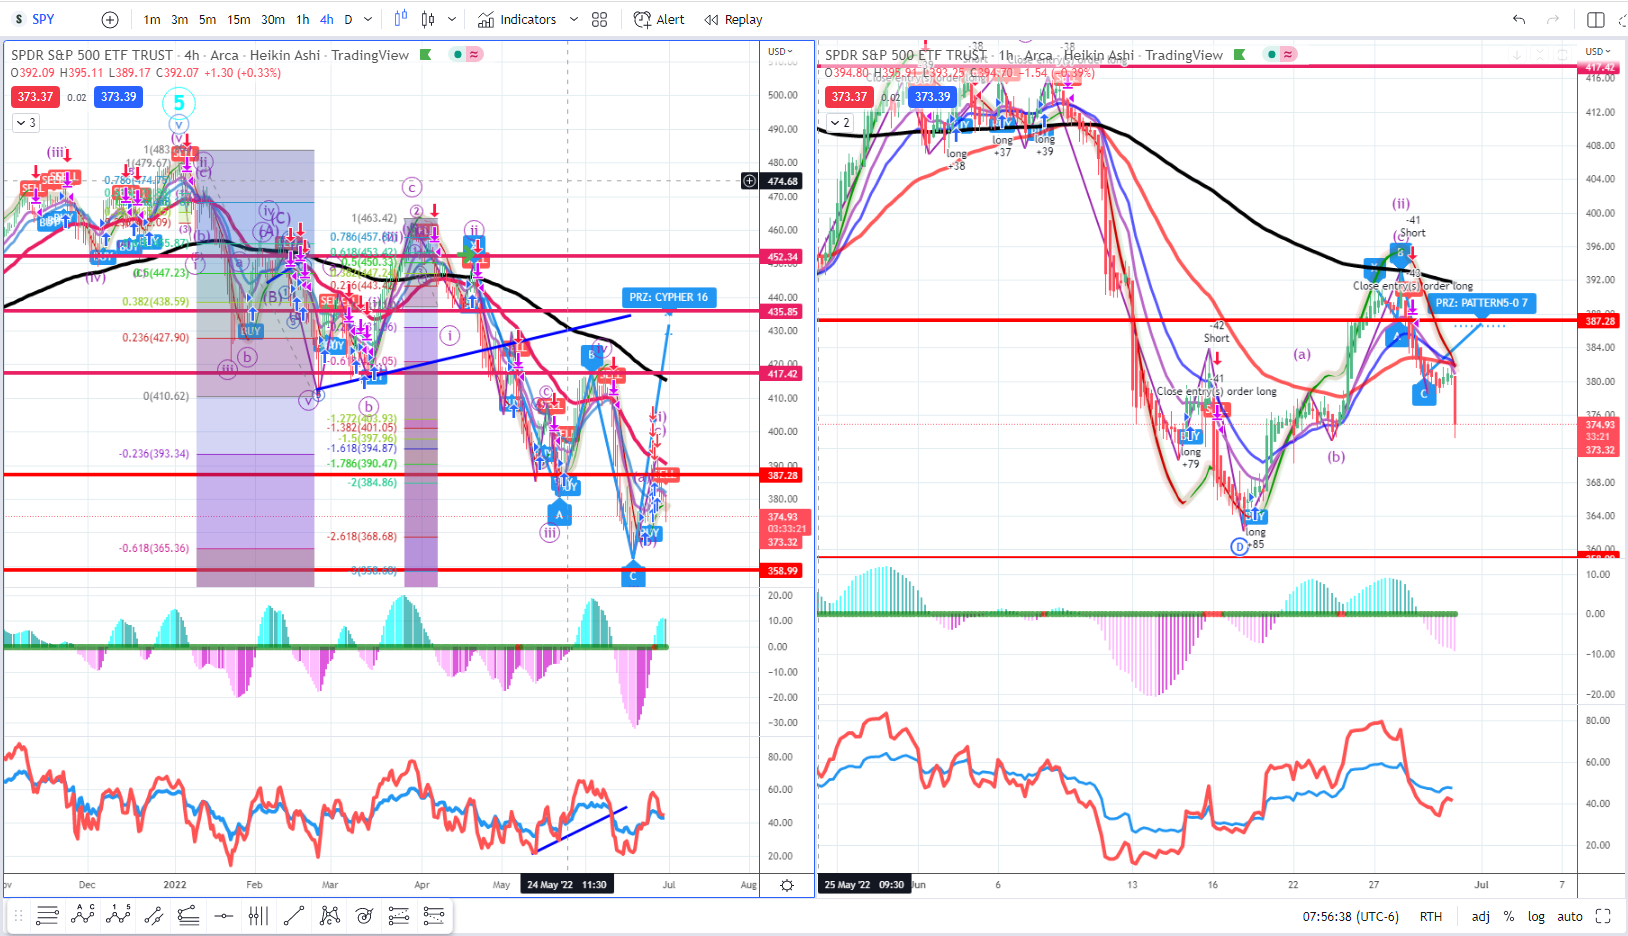Undo the last chart action
This screenshot has width=1628, height=936.
1519,19
